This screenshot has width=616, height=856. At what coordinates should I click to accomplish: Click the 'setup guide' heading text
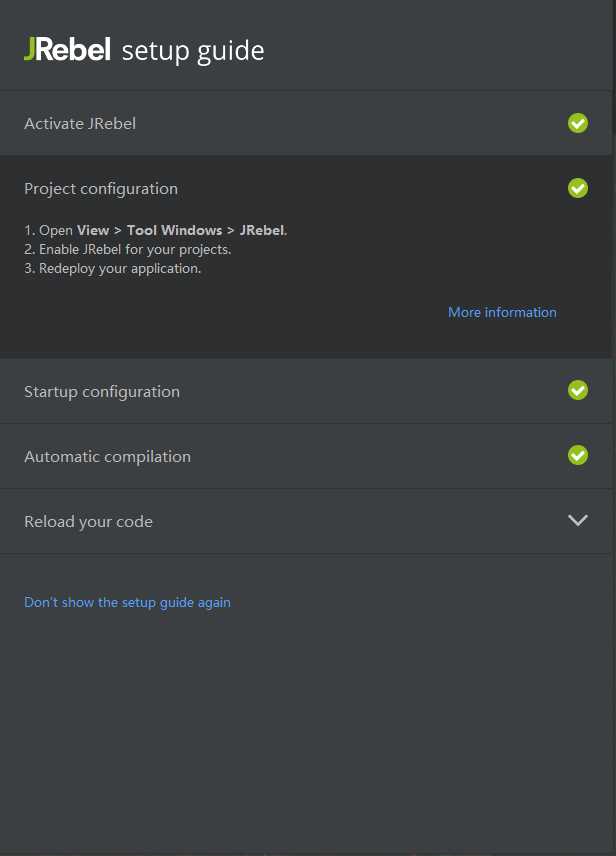[x=193, y=51]
